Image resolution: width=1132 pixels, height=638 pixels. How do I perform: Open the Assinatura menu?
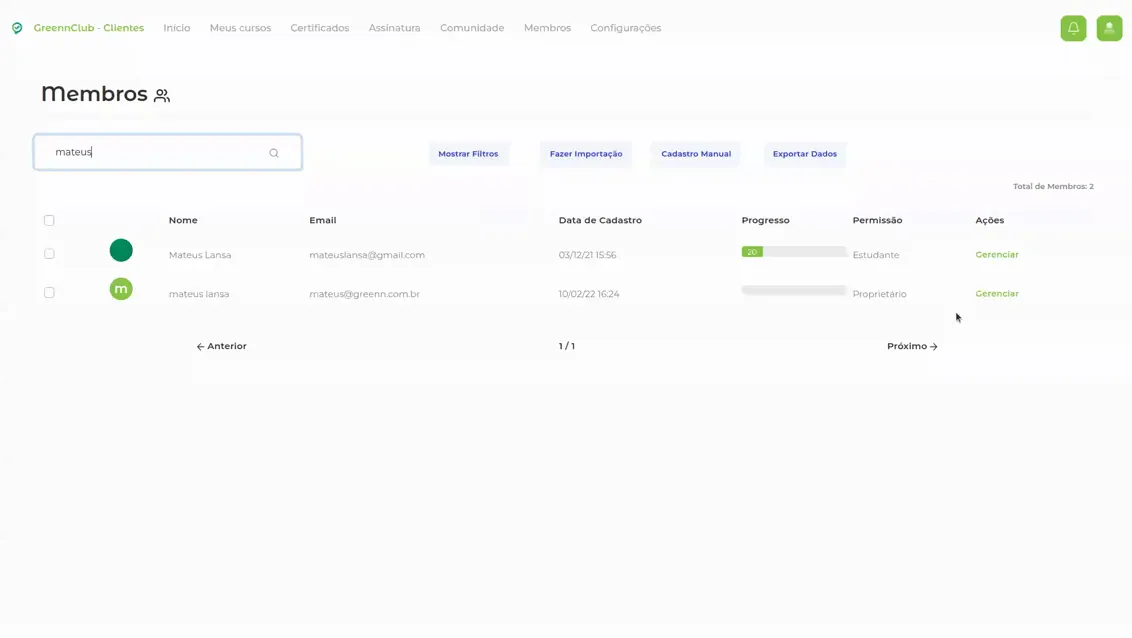(394, 28)
